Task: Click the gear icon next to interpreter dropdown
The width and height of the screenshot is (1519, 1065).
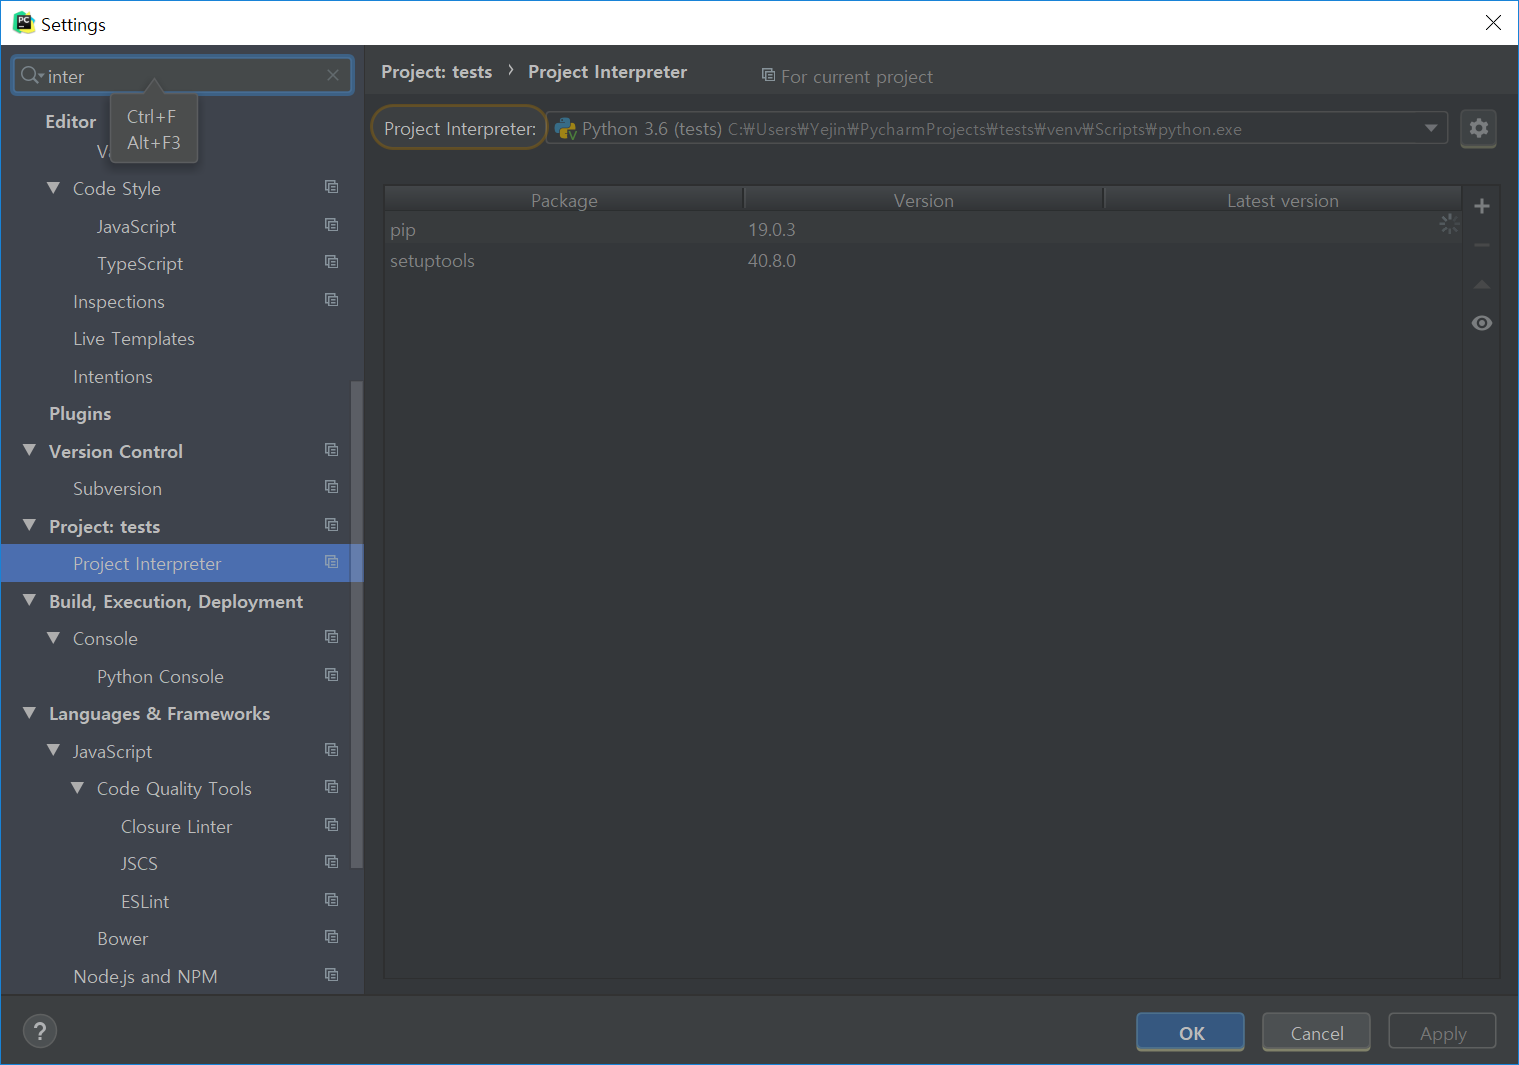Action: click(x=1478, y=129)
